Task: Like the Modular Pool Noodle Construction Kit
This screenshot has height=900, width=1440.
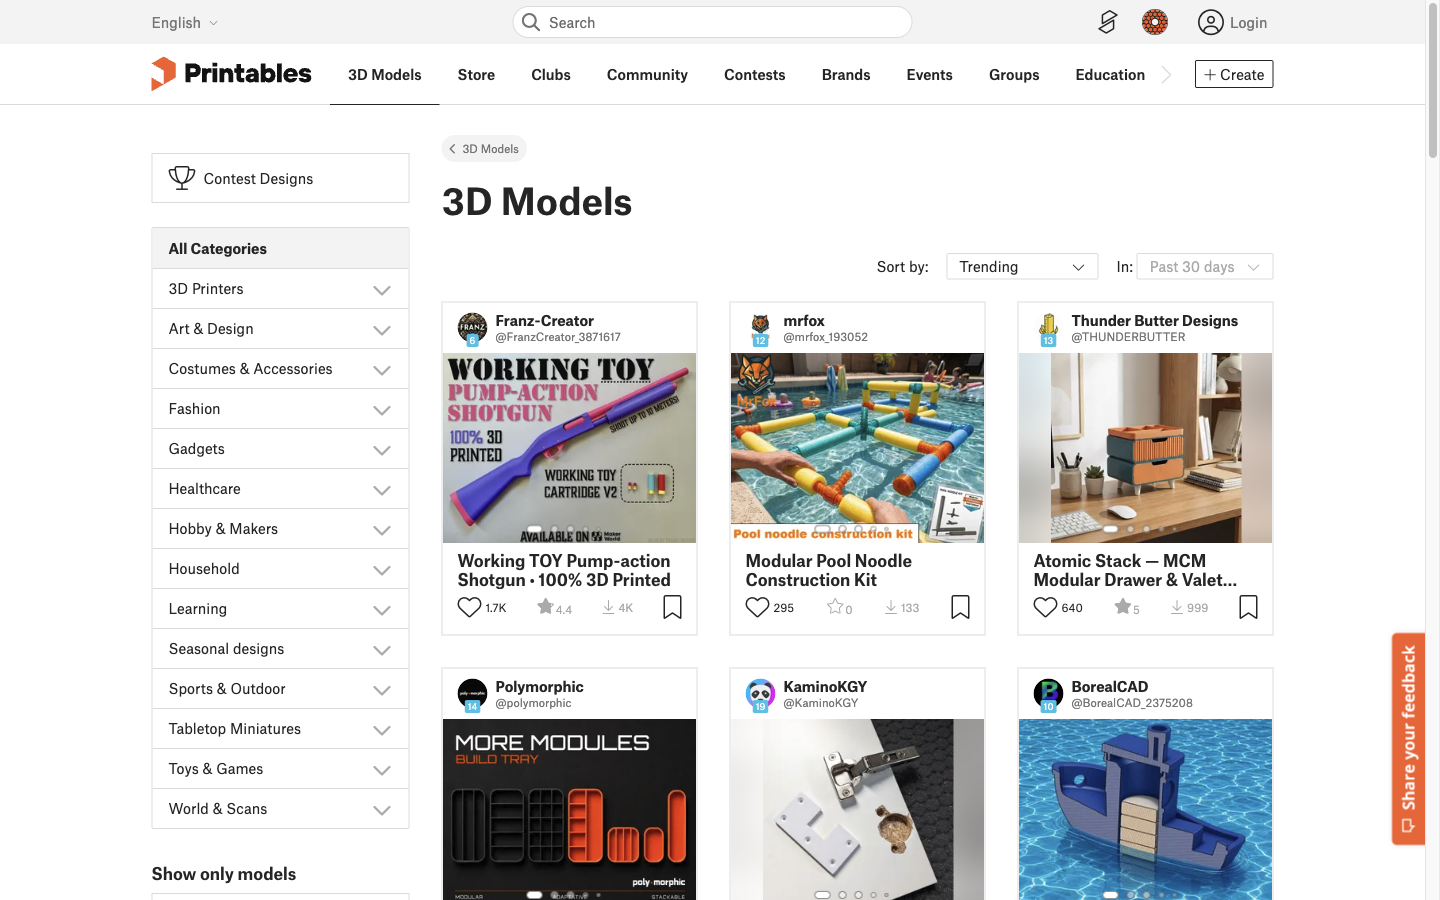Action: coord(757,607)
